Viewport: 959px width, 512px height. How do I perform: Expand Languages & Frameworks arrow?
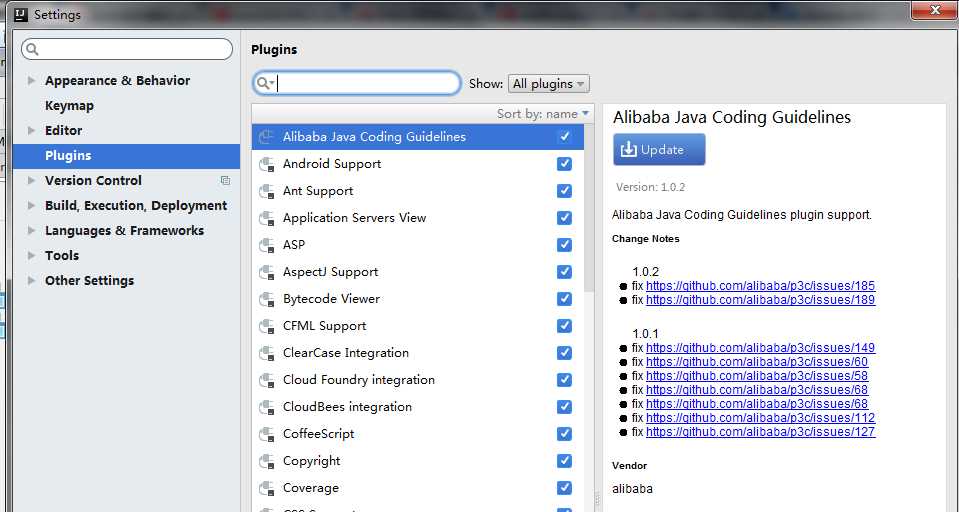click(31, 231)
